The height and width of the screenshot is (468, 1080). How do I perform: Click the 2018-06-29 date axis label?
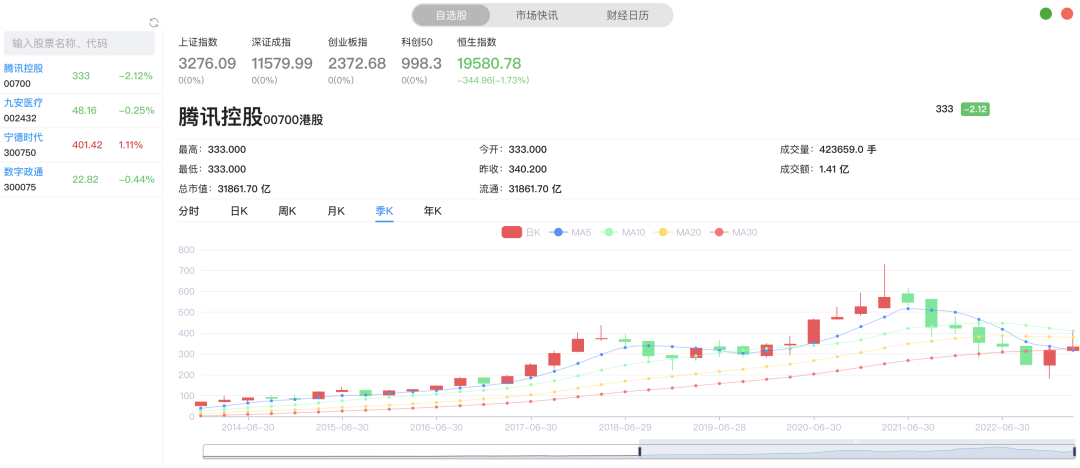coord(625,427)
